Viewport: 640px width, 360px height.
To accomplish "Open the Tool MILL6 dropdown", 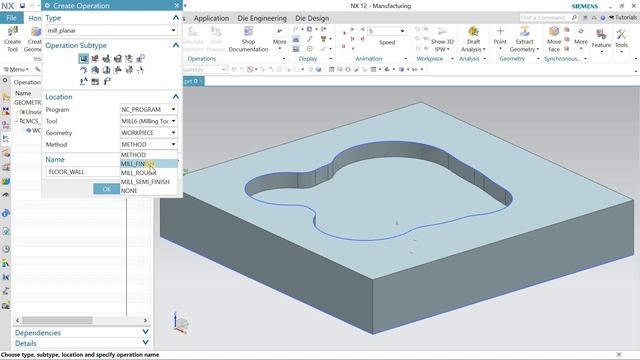I will [149, 121].
